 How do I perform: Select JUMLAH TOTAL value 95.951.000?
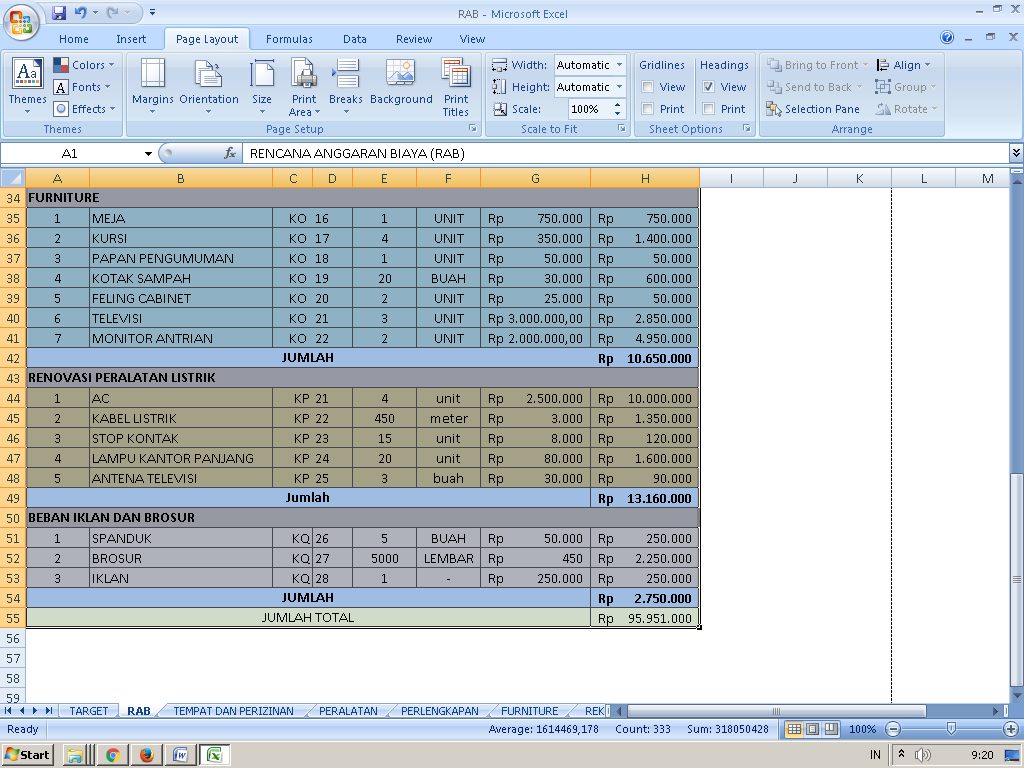point(645,618)
